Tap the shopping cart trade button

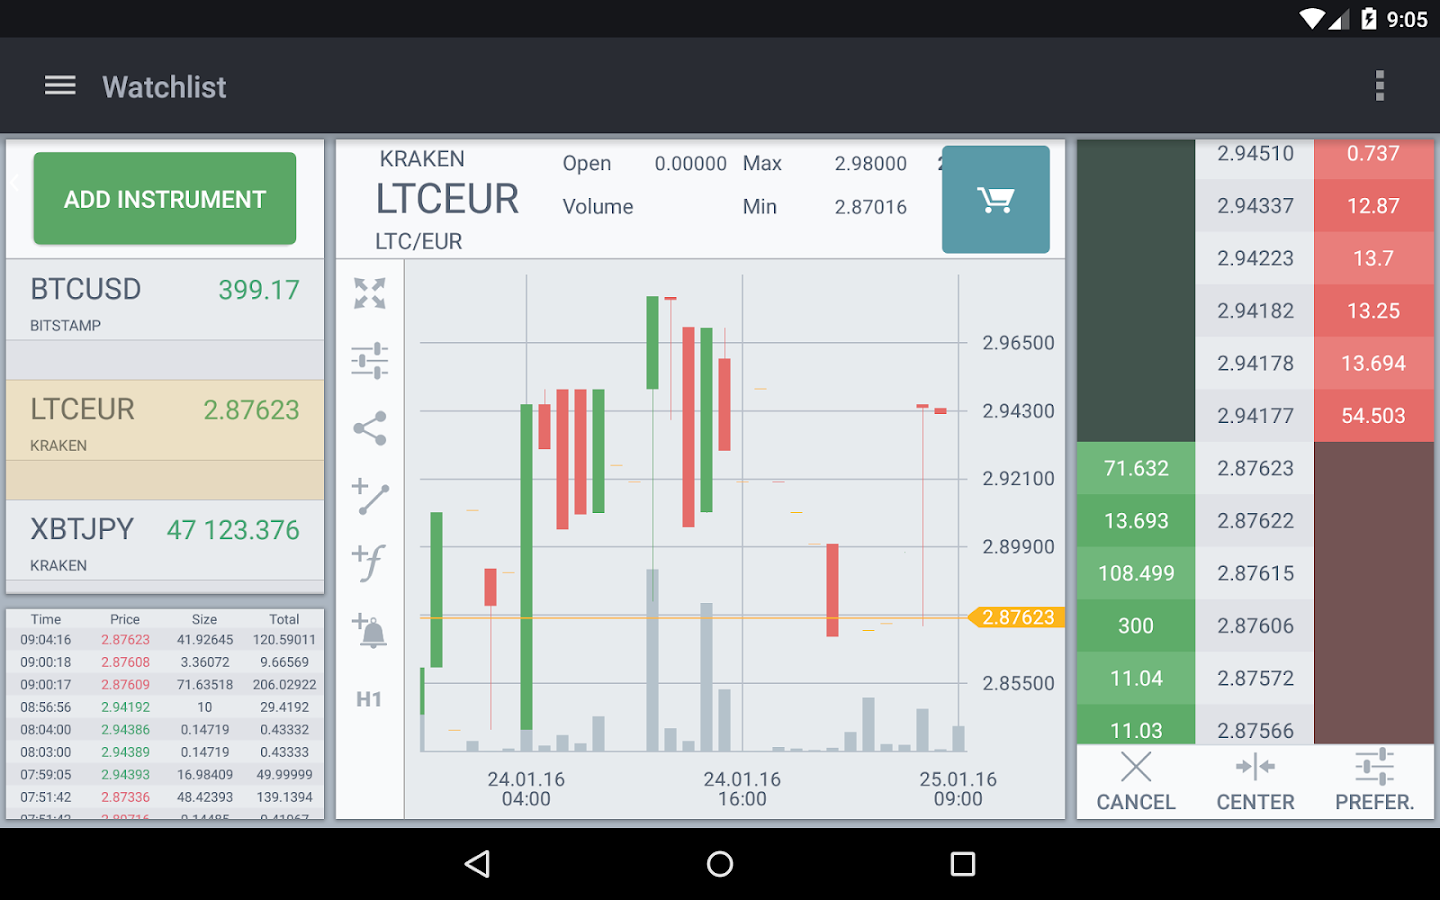[996, 200]
